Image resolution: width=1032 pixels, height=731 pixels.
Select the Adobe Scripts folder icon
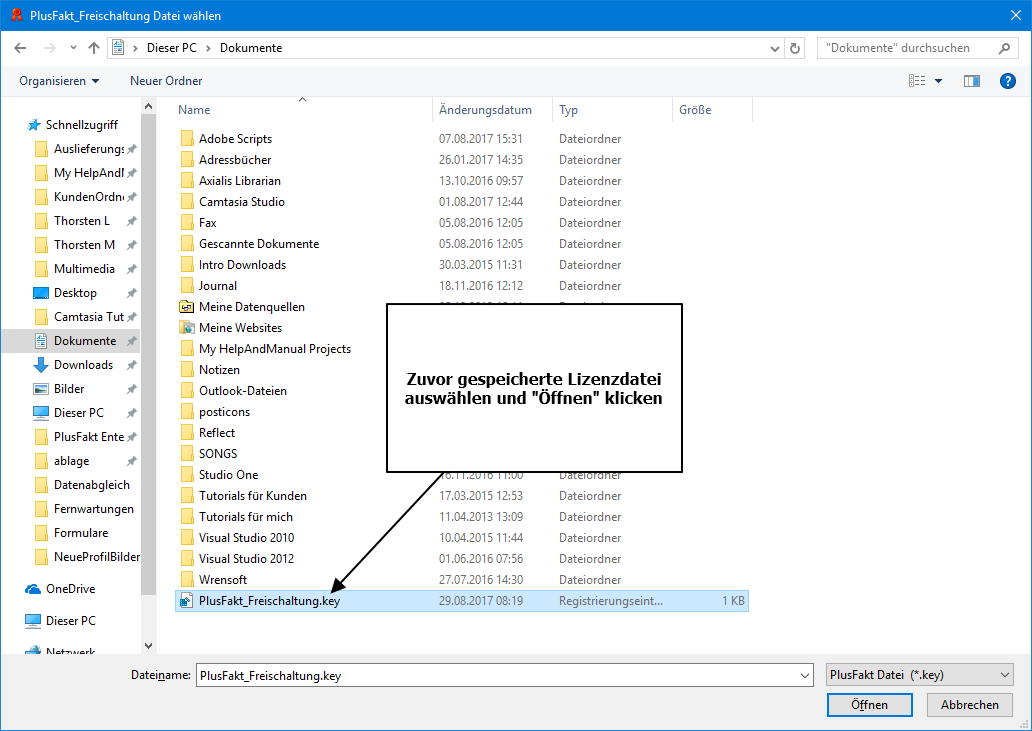point(187,139)
